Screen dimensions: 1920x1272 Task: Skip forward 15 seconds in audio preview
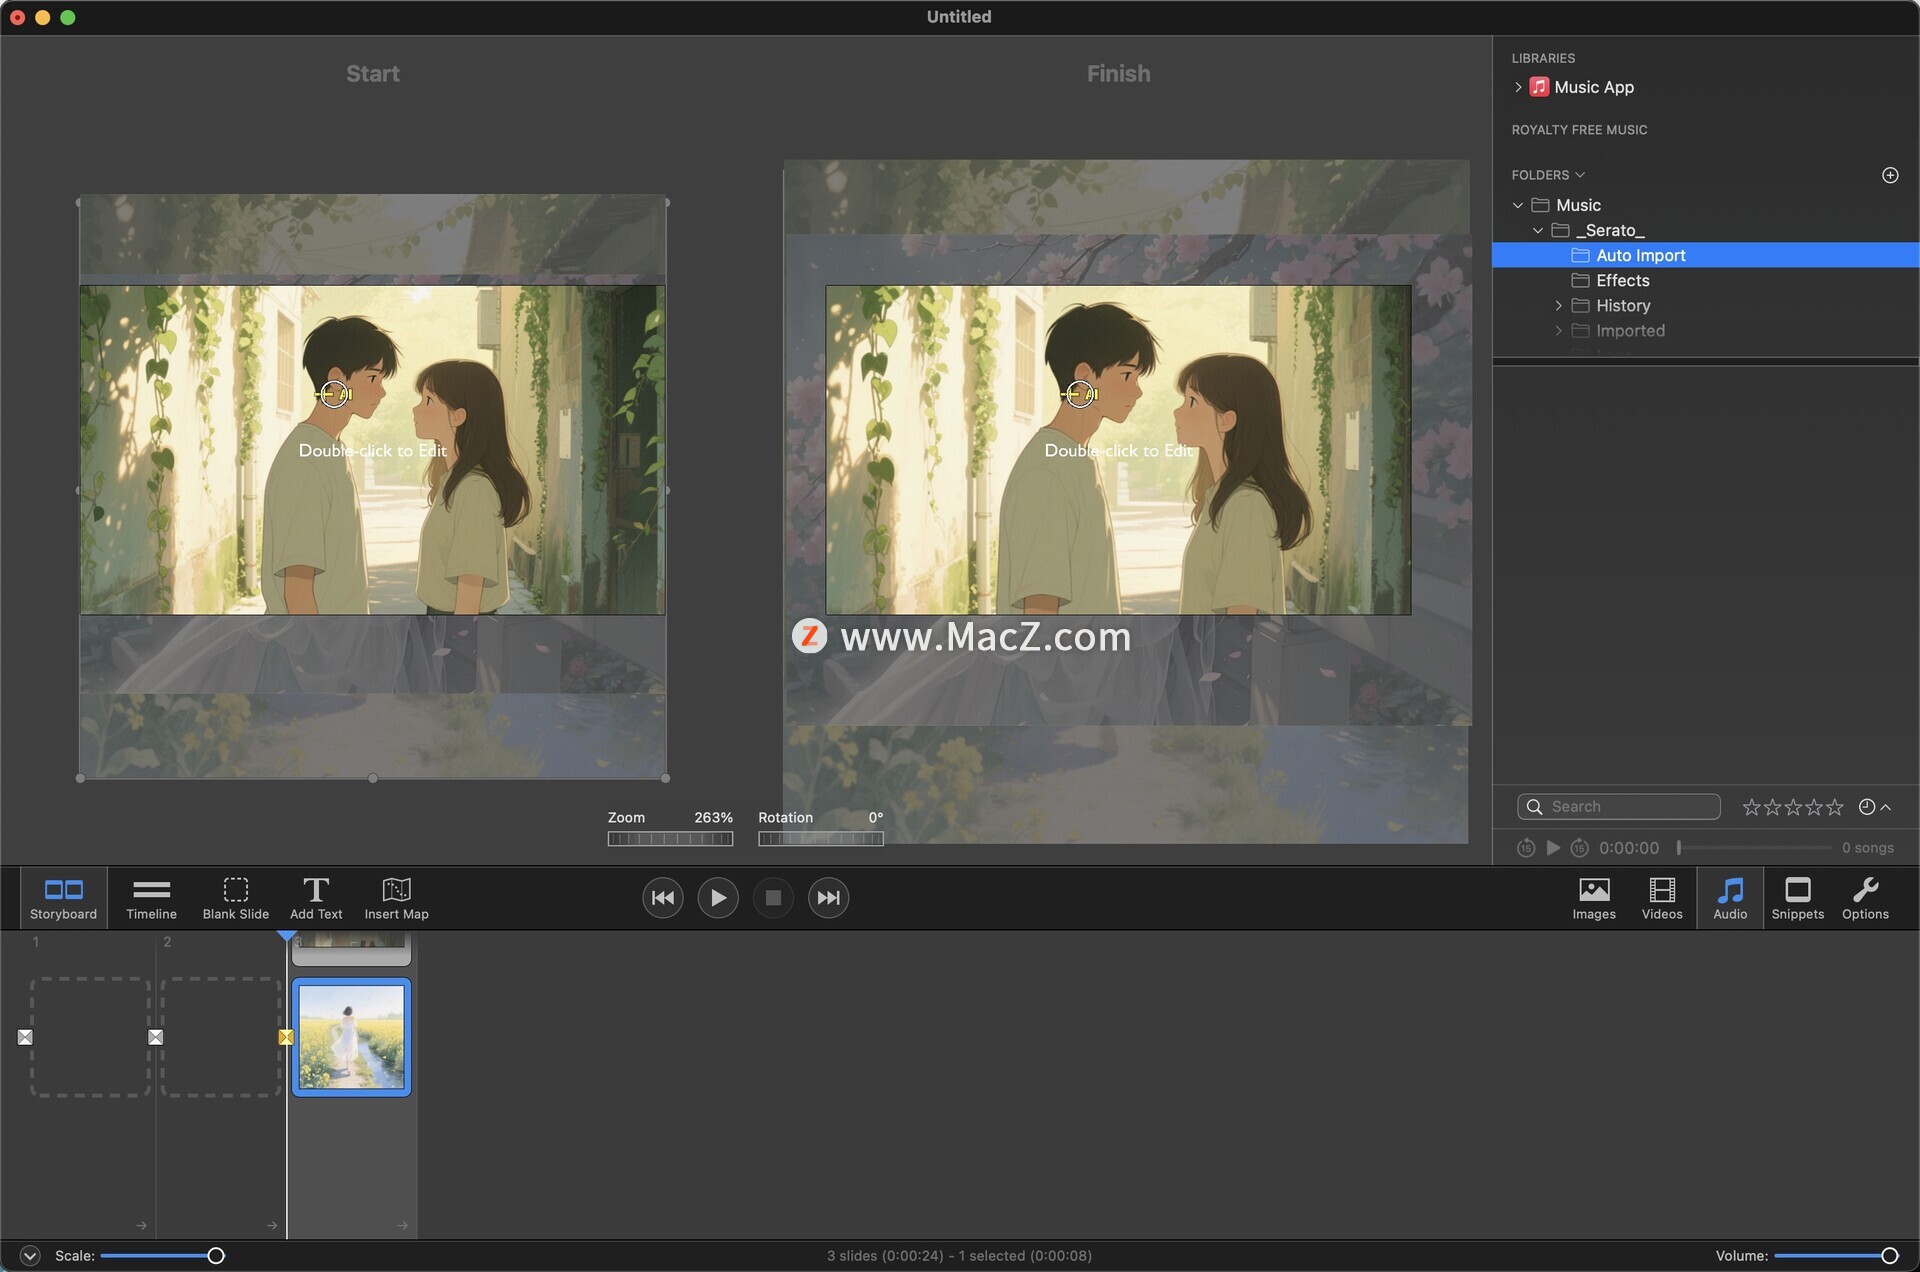point(1579,848)
